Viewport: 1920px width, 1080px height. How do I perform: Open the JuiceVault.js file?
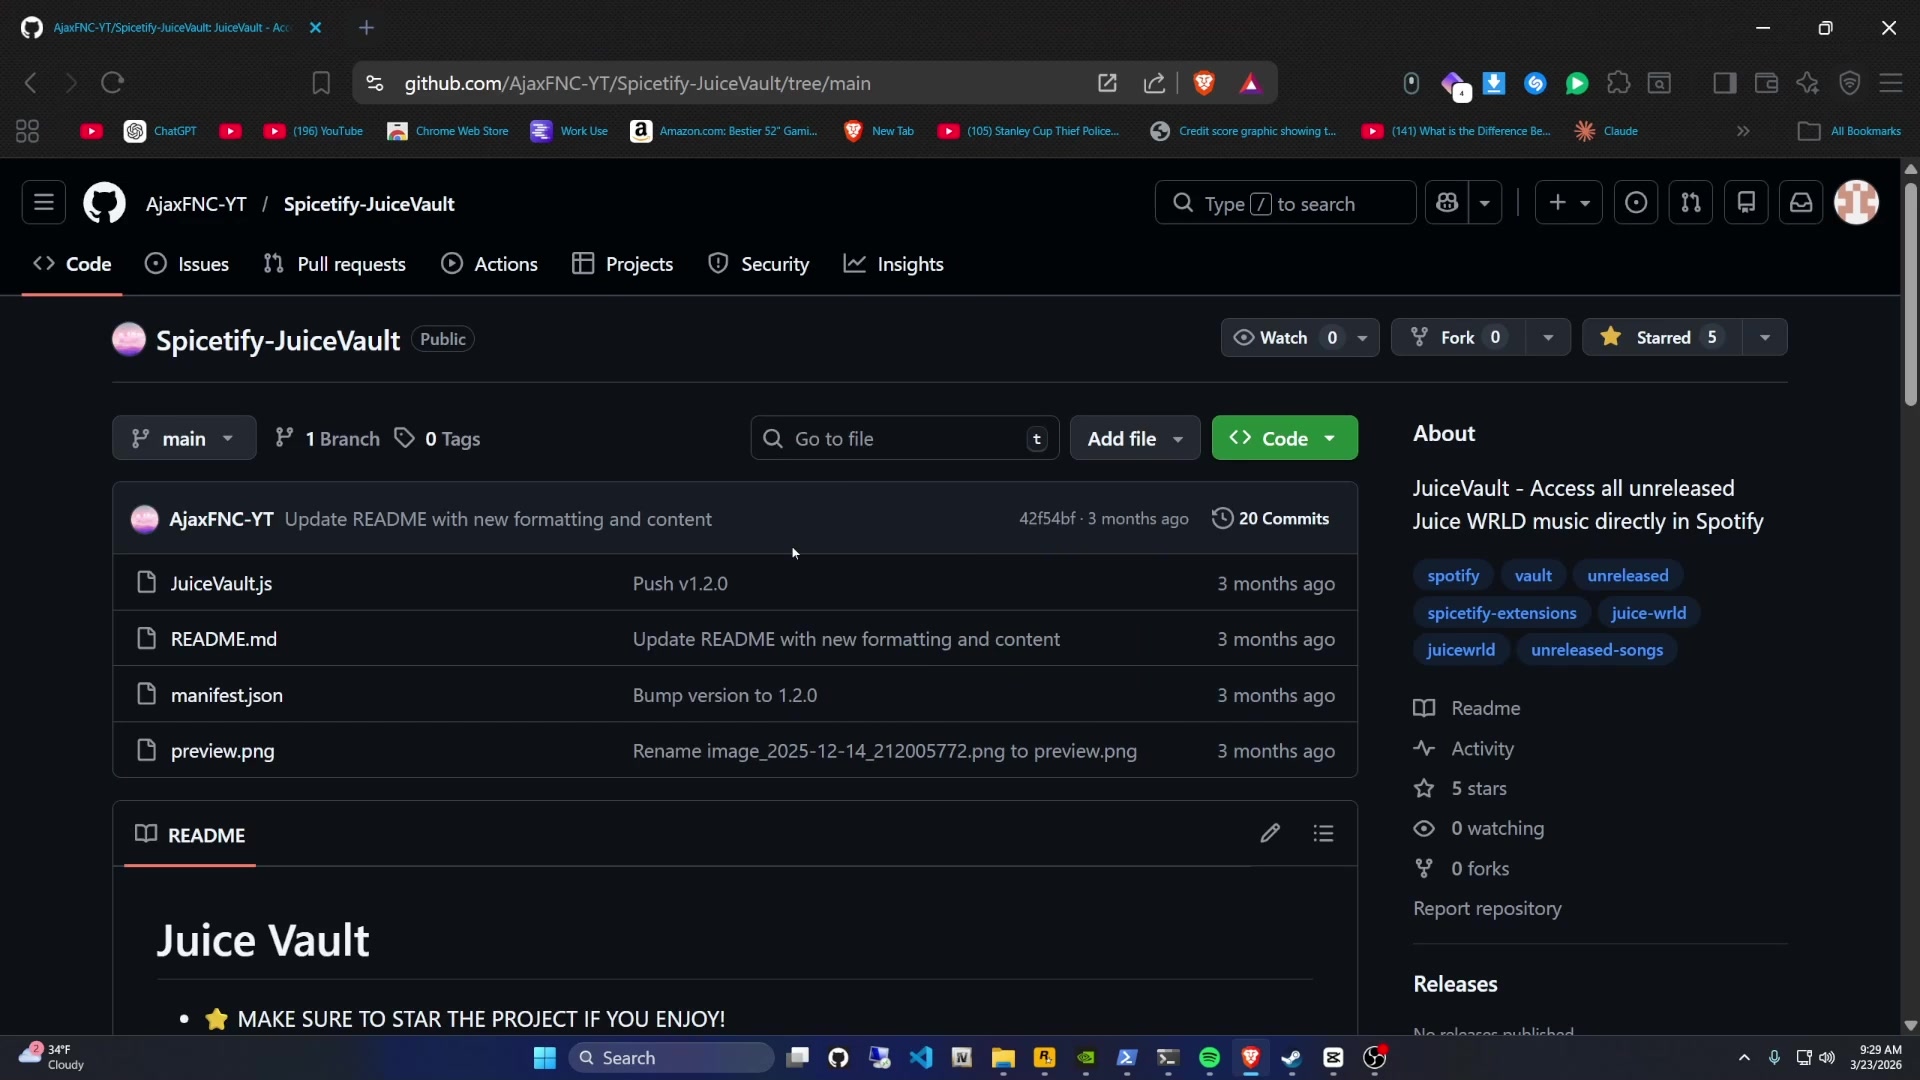point(221,584)
